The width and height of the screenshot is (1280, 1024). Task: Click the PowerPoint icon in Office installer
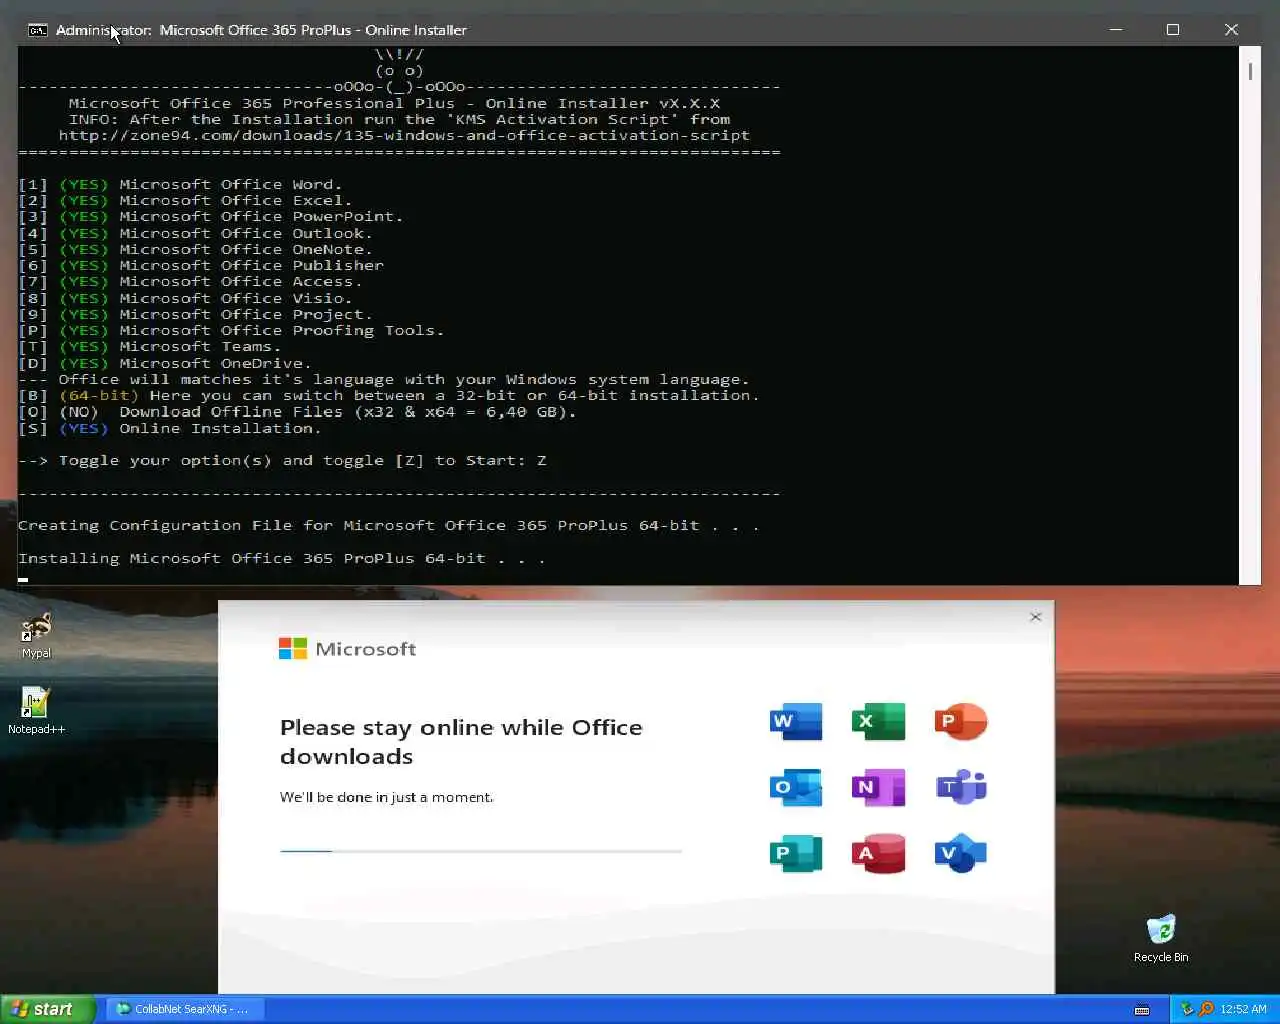[x=961, y=721]
